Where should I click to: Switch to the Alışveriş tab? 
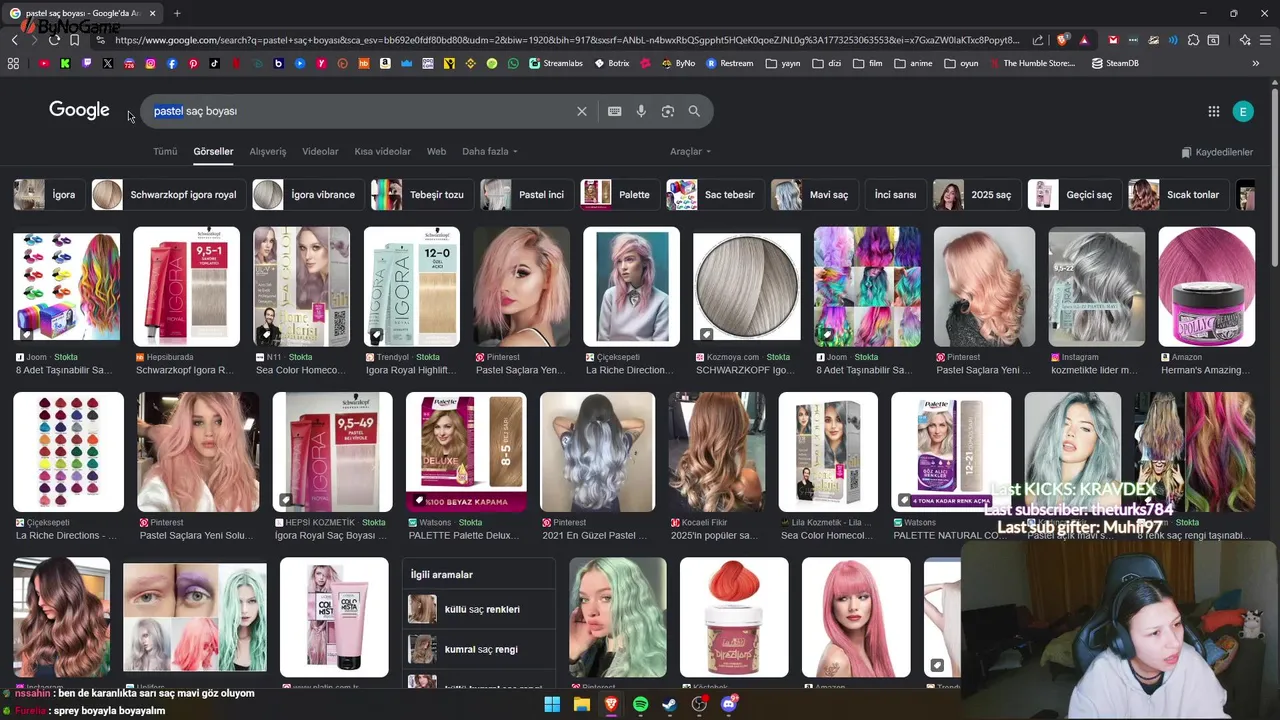pos(268,151)
